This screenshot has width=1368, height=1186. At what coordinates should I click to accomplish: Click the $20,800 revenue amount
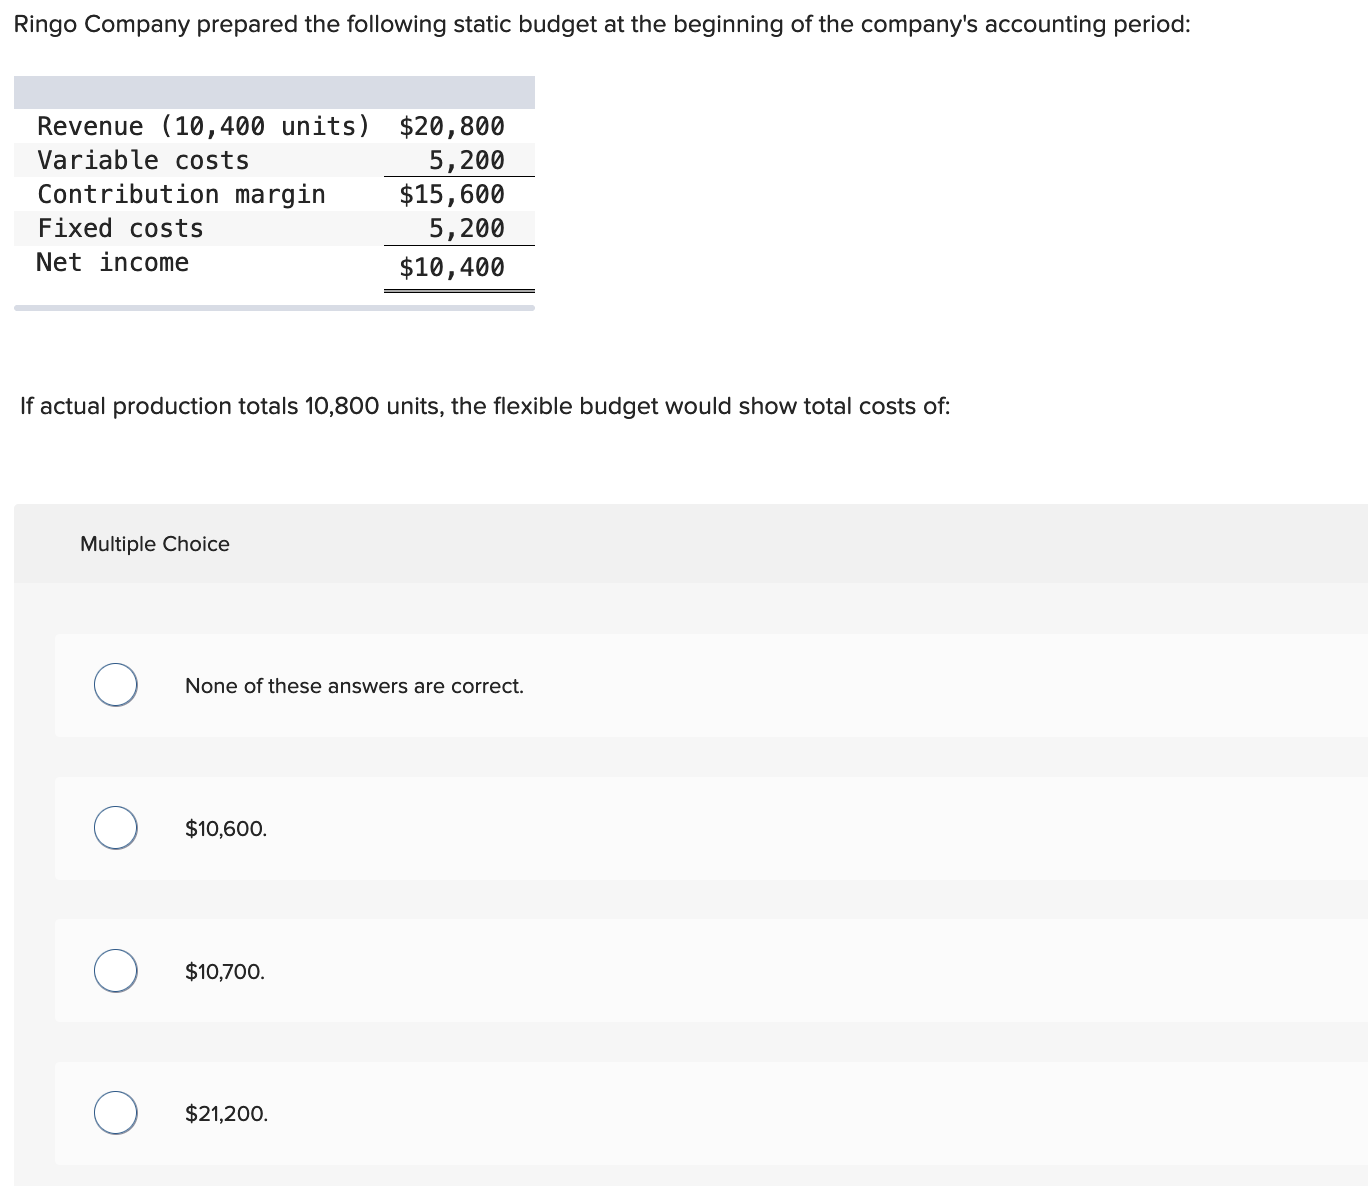pos(452,127)
